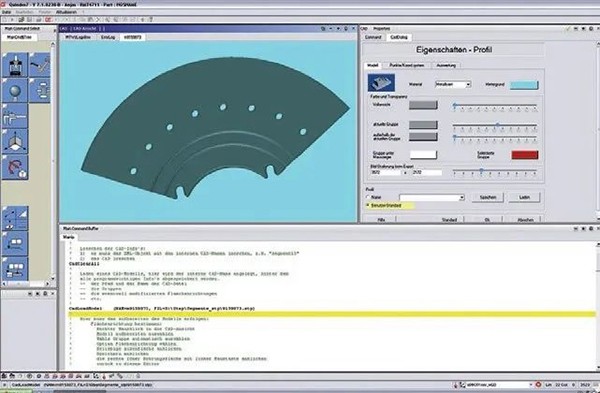This screenshot has width=600, height=393.
Task: Open the dropdown in the bottom status bar
Action: click(x=499, y=385)
